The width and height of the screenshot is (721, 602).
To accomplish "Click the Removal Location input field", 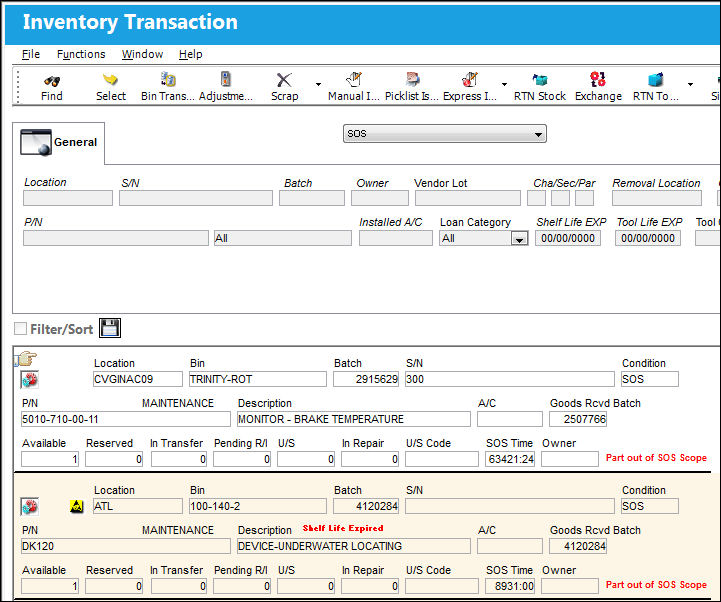I will [x=657, y=198].
